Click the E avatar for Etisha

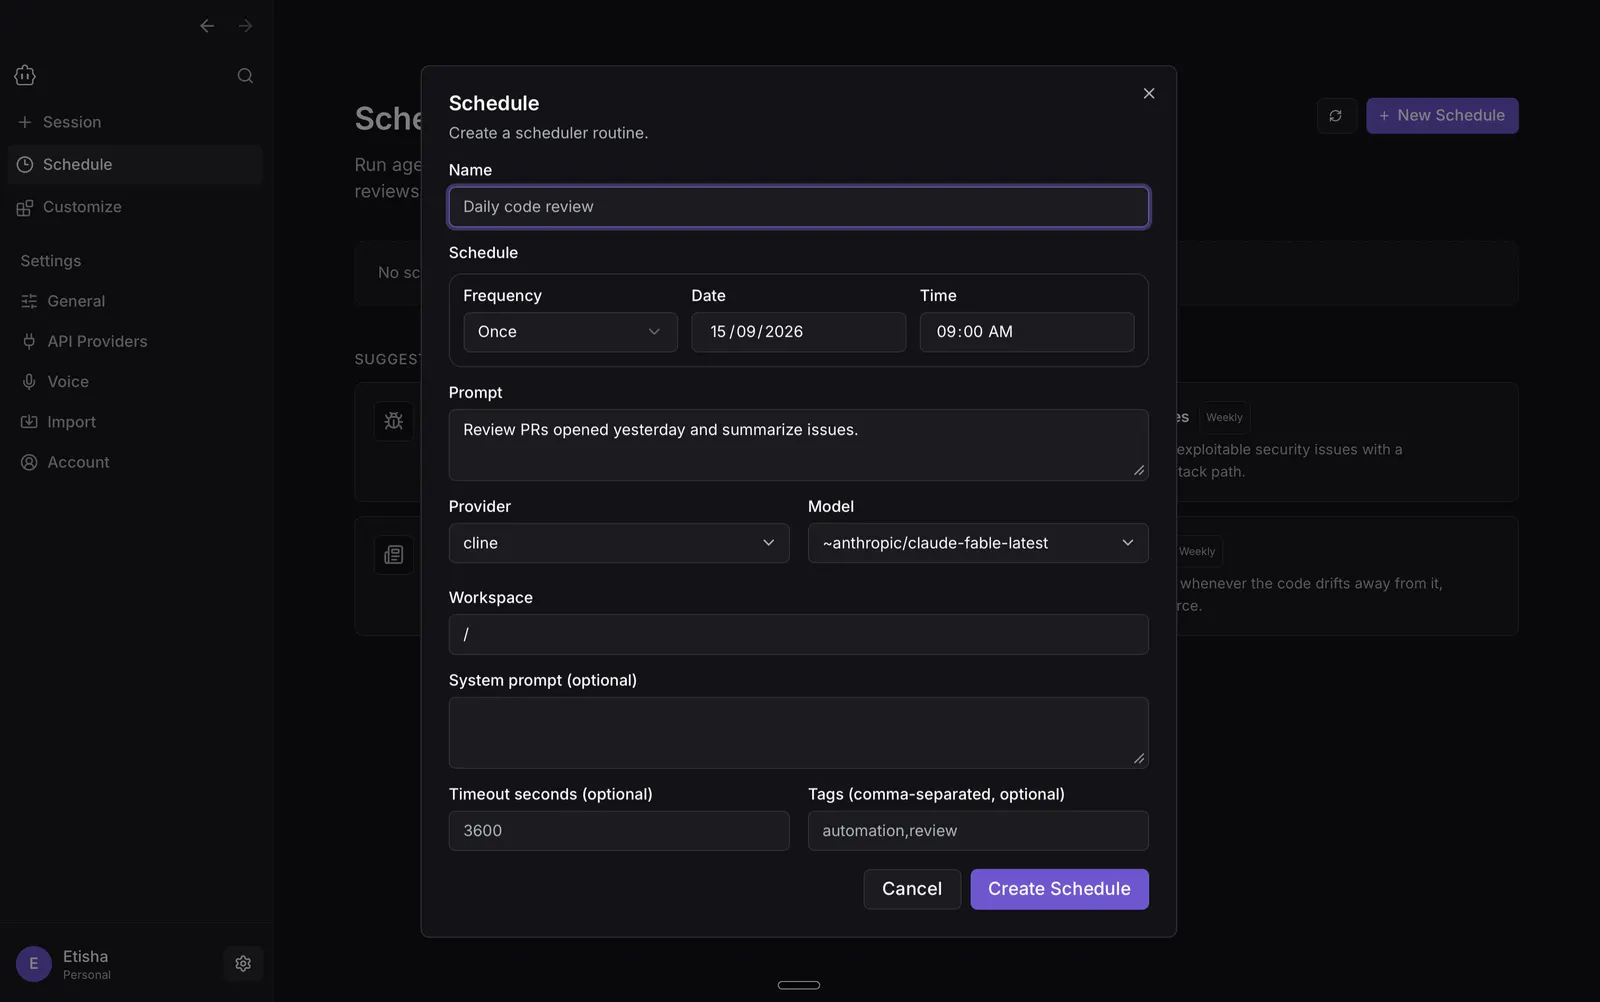(34, 964)
